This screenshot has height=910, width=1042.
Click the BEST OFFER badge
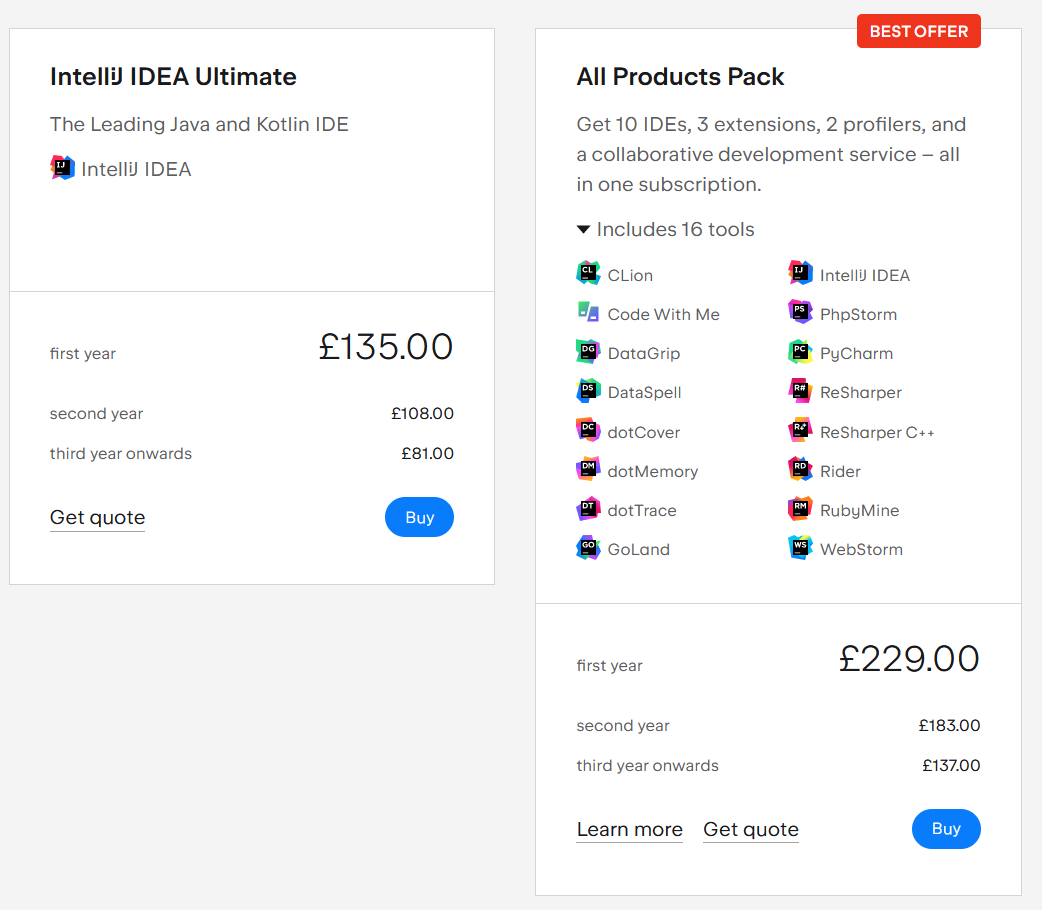click(918, 32)
